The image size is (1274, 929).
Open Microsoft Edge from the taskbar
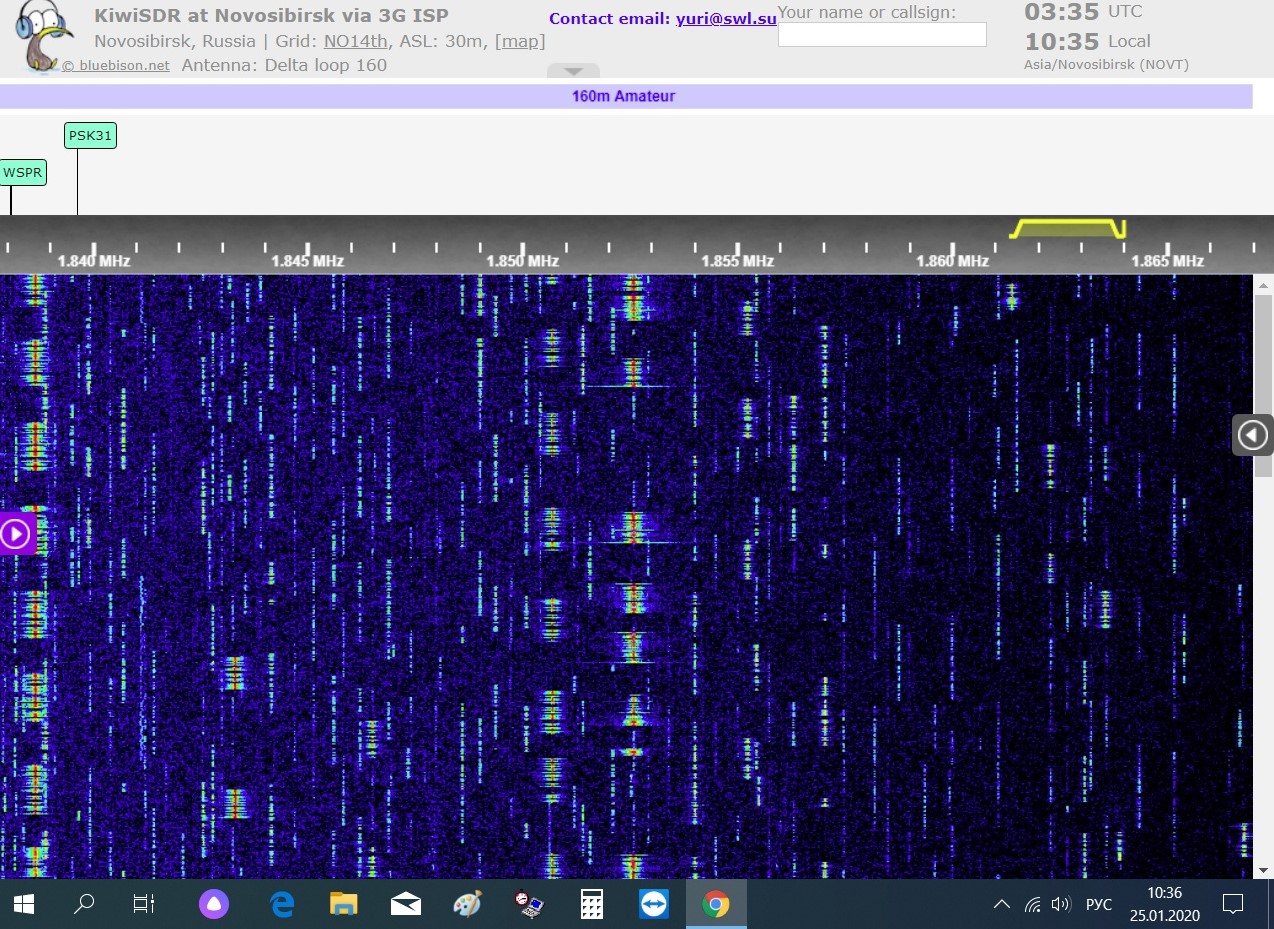(283, 905)
